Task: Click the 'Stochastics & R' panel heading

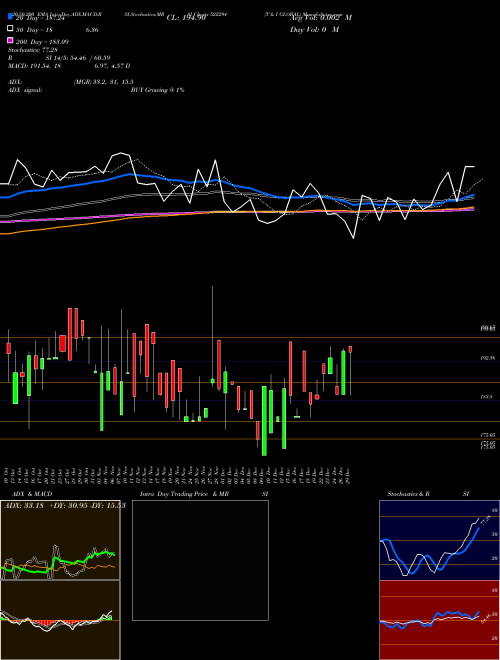Action: click(x=408, y=494)
